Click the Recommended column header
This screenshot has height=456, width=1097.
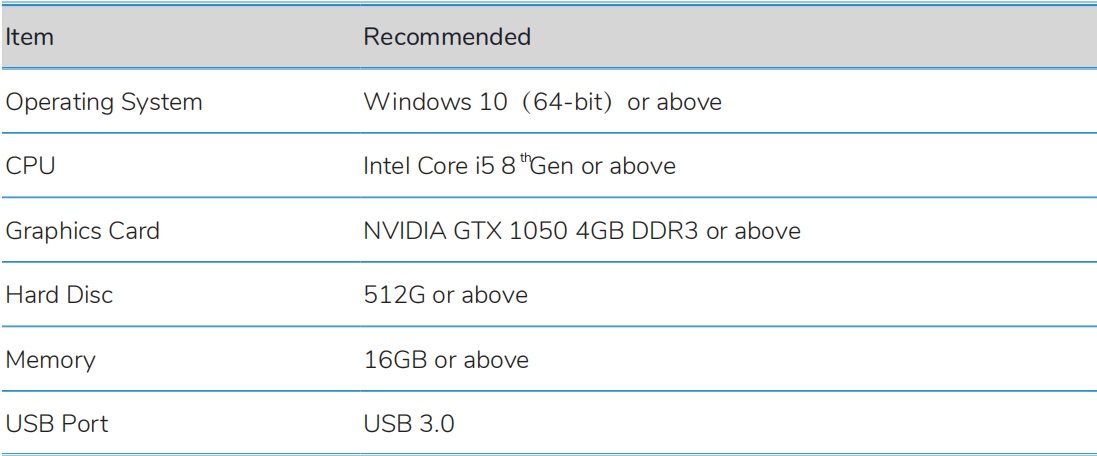coord(447,38)
